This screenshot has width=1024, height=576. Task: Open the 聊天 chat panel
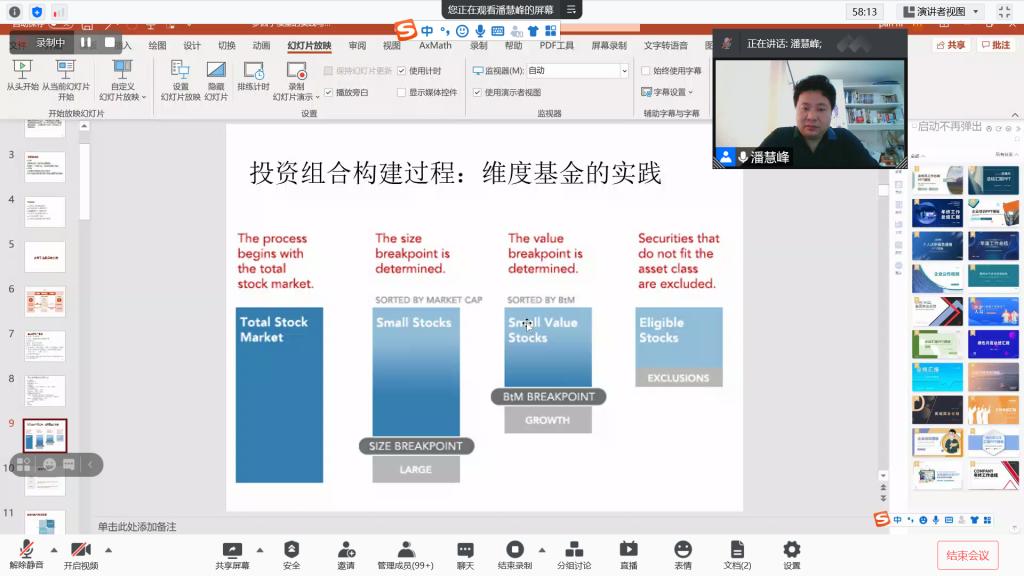pyautogui.click(x=465, y=555)
